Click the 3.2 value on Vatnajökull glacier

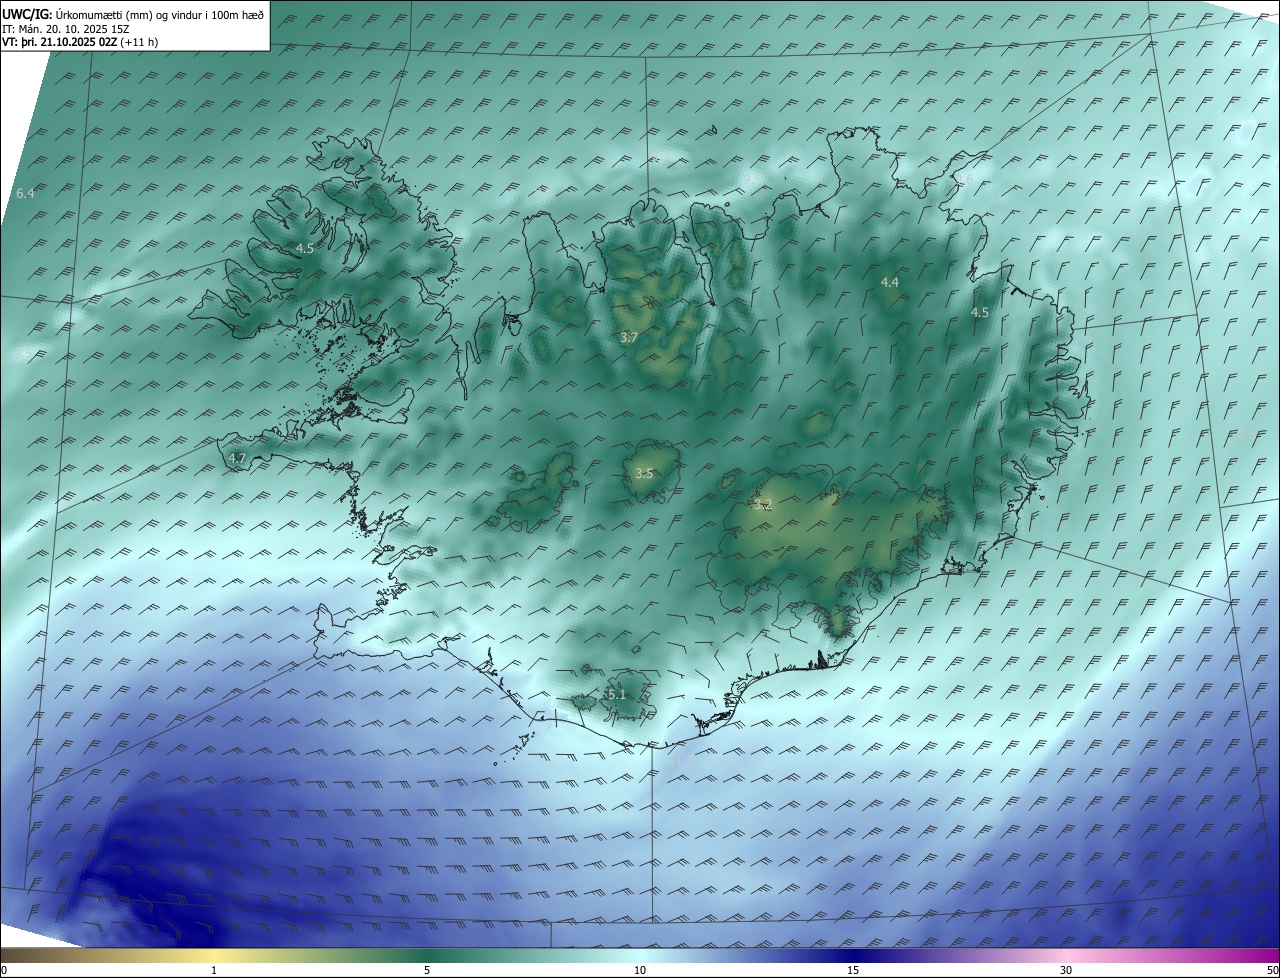(x=764, y=505)
